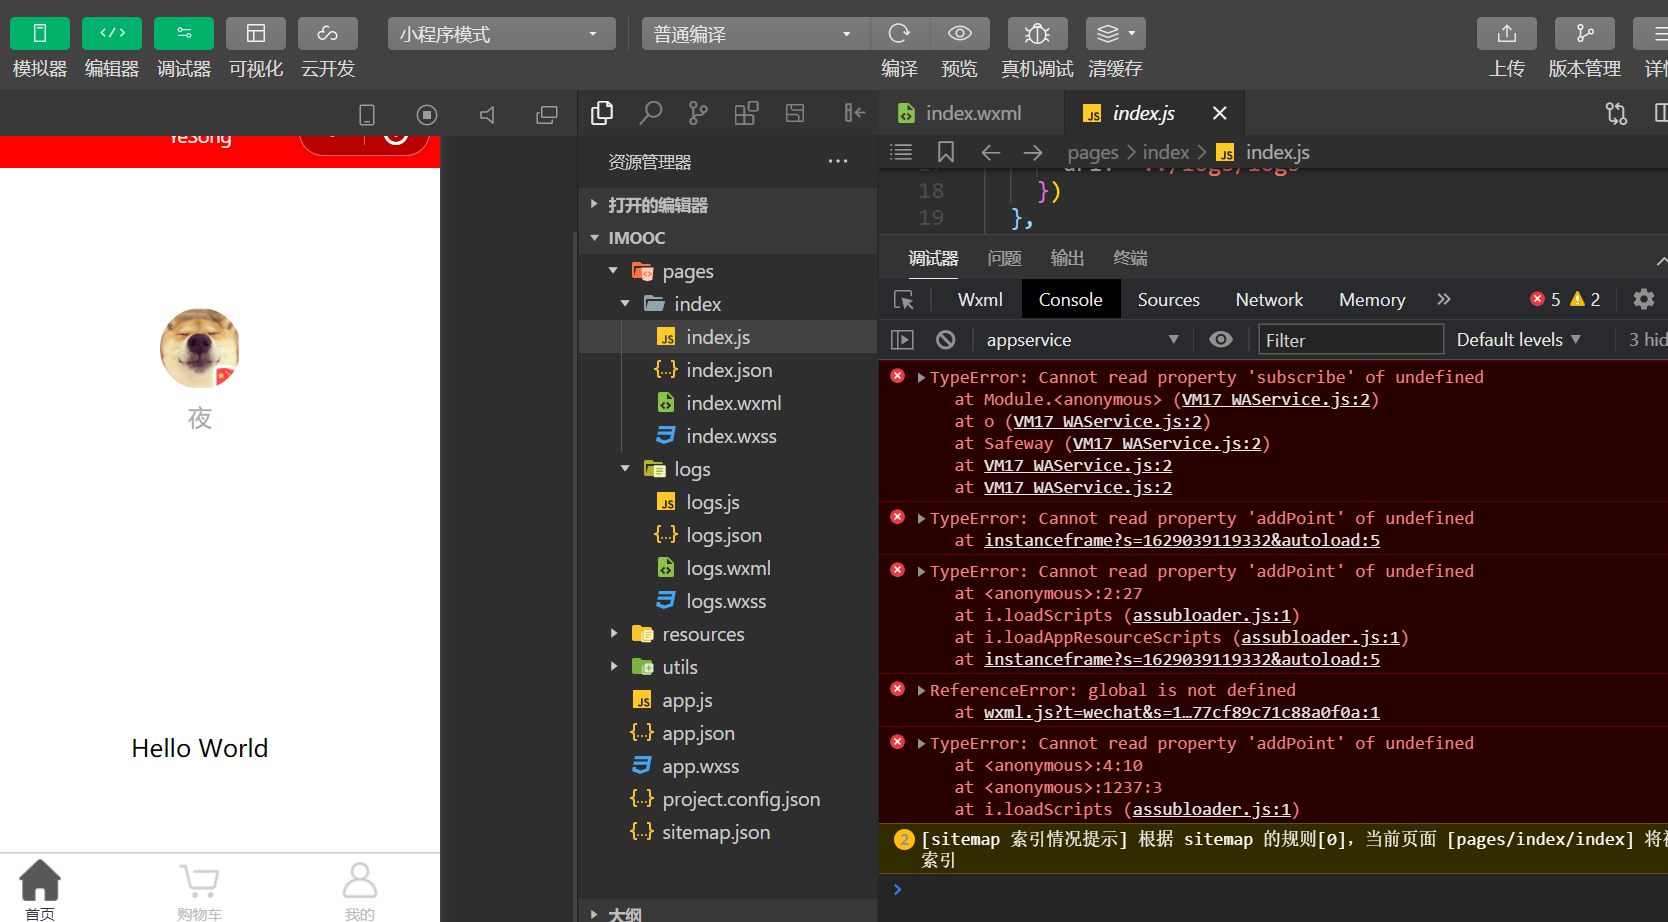
Task: Open the Wxml devtools tab
Action: 980,300
